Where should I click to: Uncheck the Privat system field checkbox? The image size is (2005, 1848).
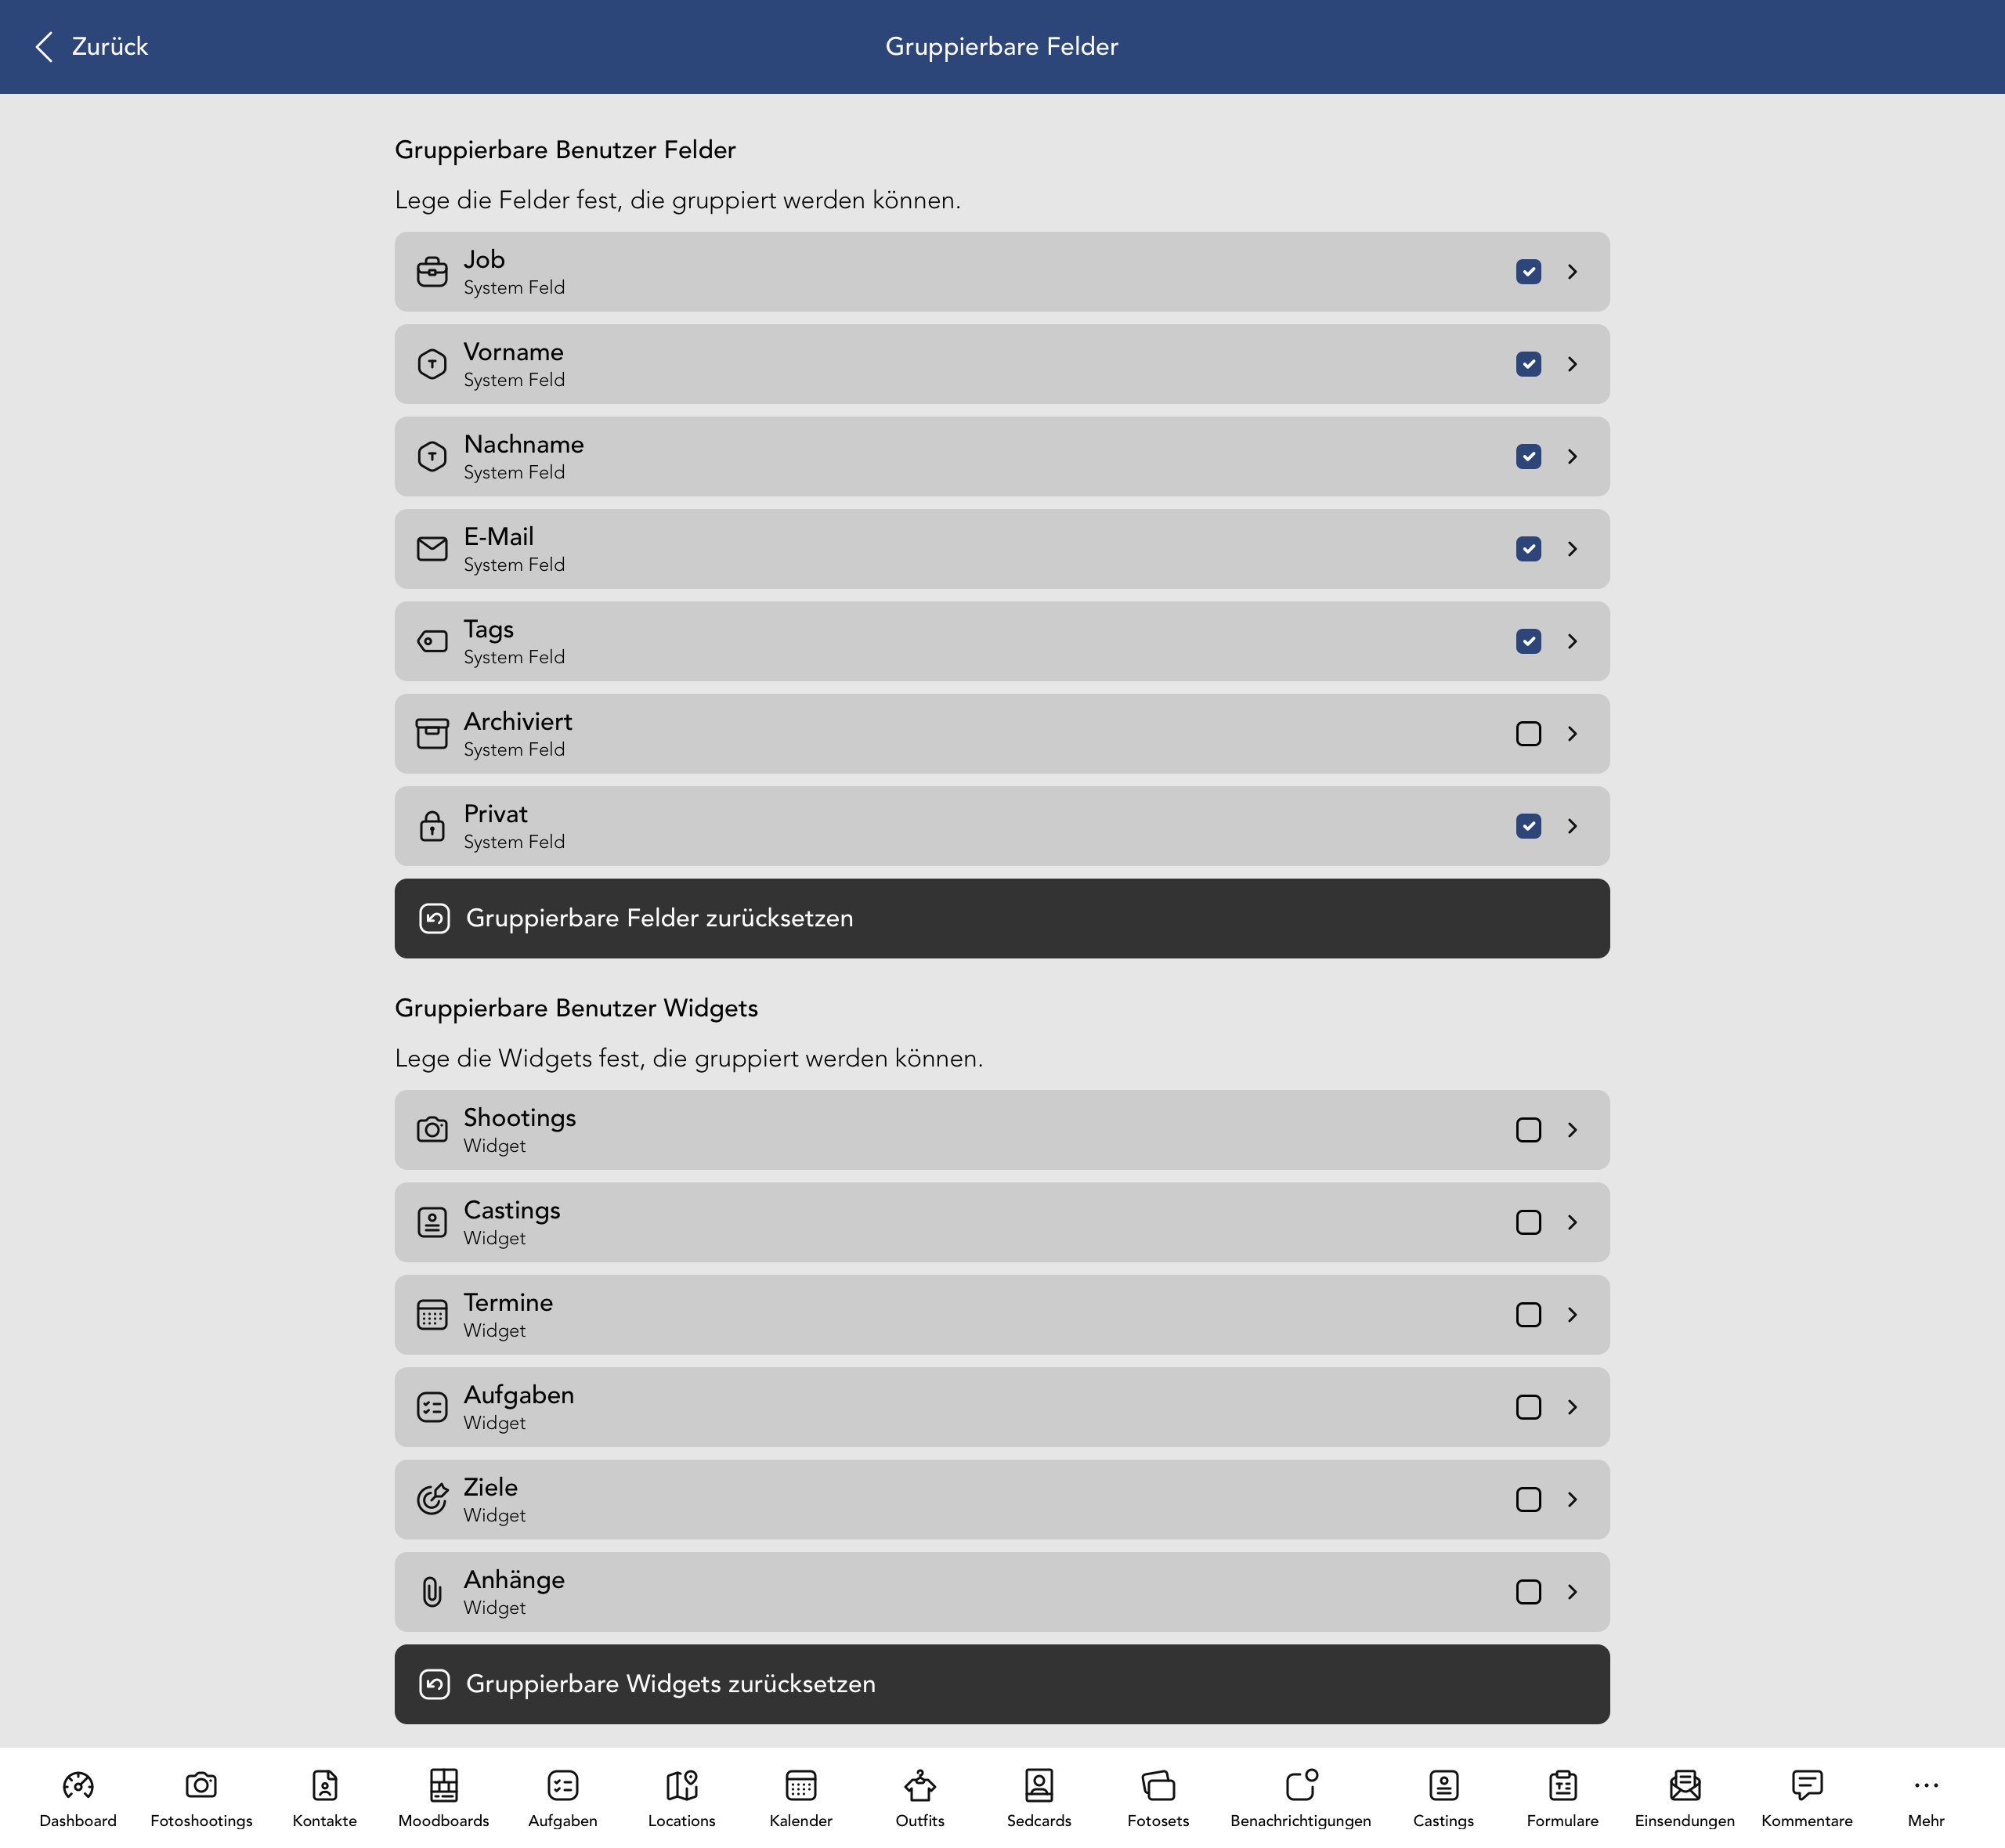(1528, 826)
